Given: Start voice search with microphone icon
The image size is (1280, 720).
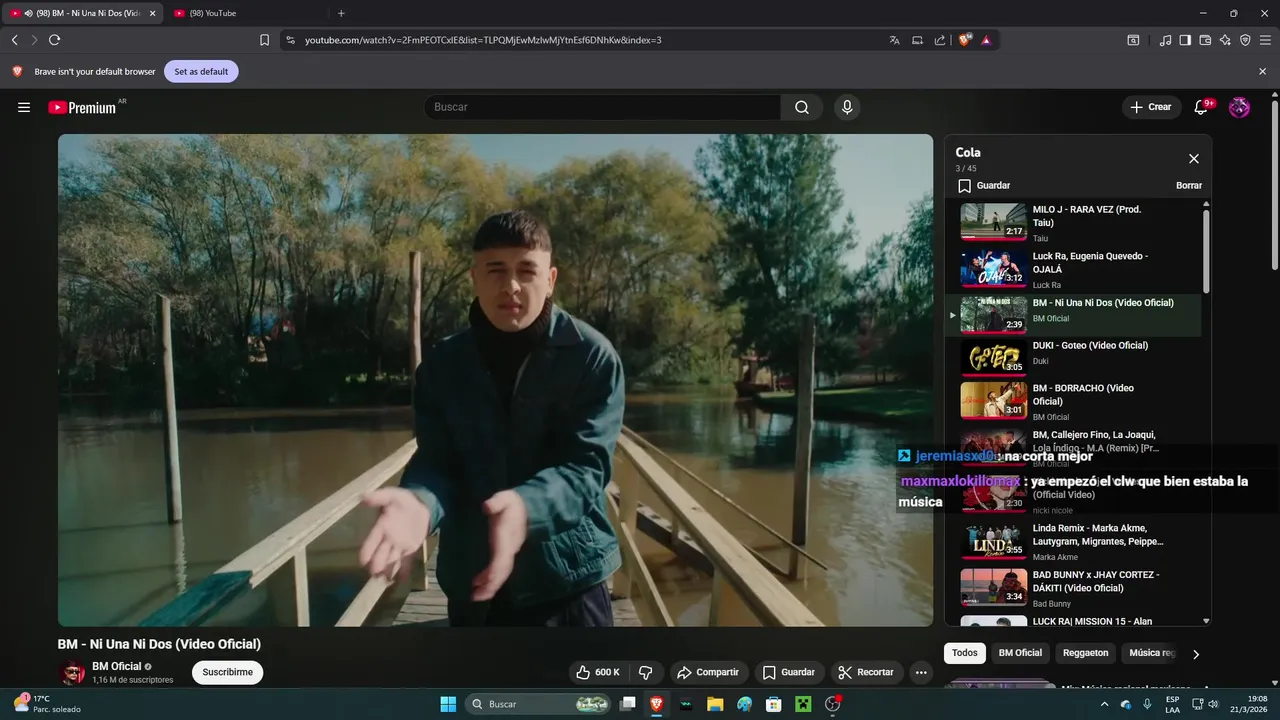Looking at the screenshot, I should 847,107.
